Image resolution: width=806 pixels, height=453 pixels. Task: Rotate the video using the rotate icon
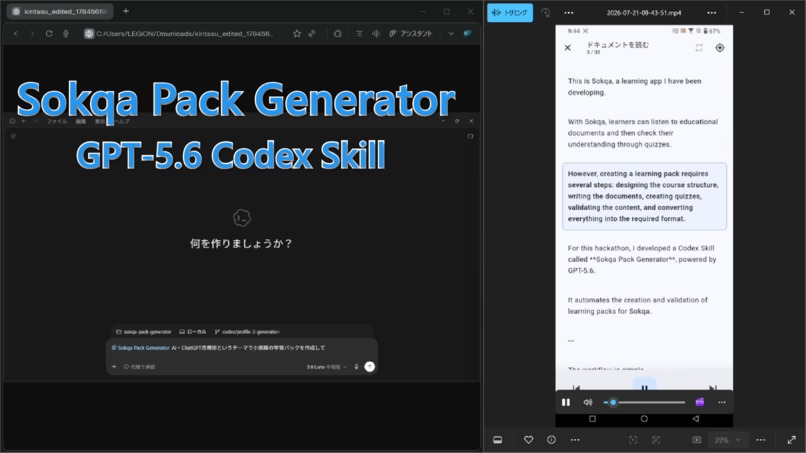point(545,13)
